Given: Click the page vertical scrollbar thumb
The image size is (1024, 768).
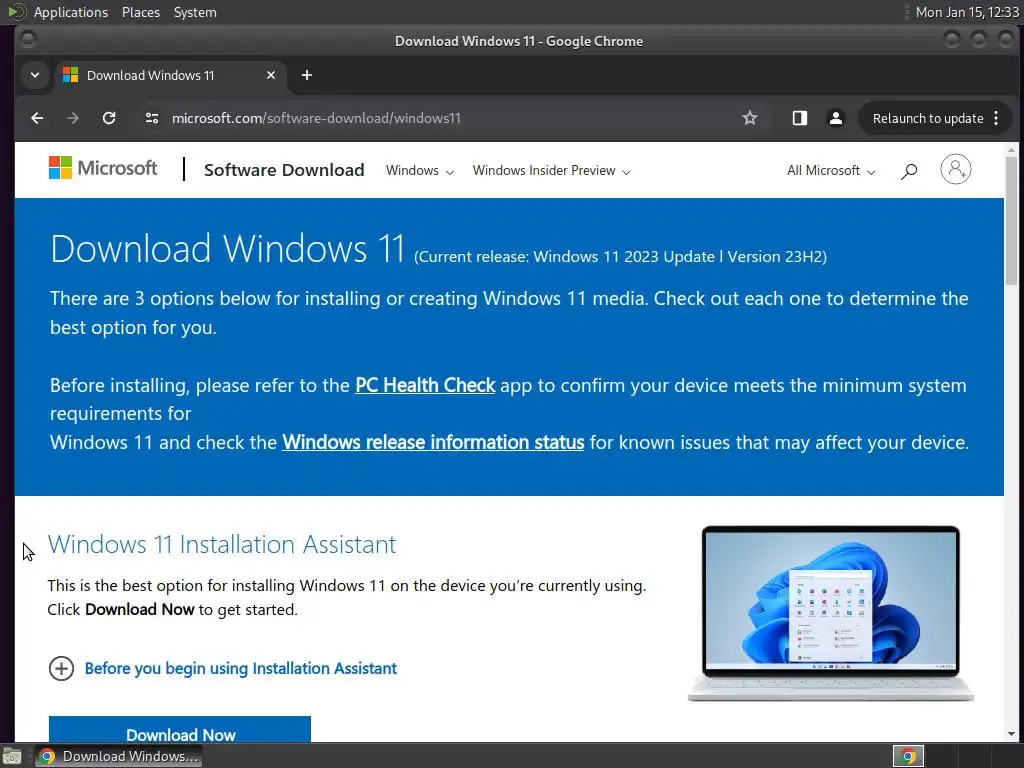Looking at the screenshot, I should tap(1012, 221).
